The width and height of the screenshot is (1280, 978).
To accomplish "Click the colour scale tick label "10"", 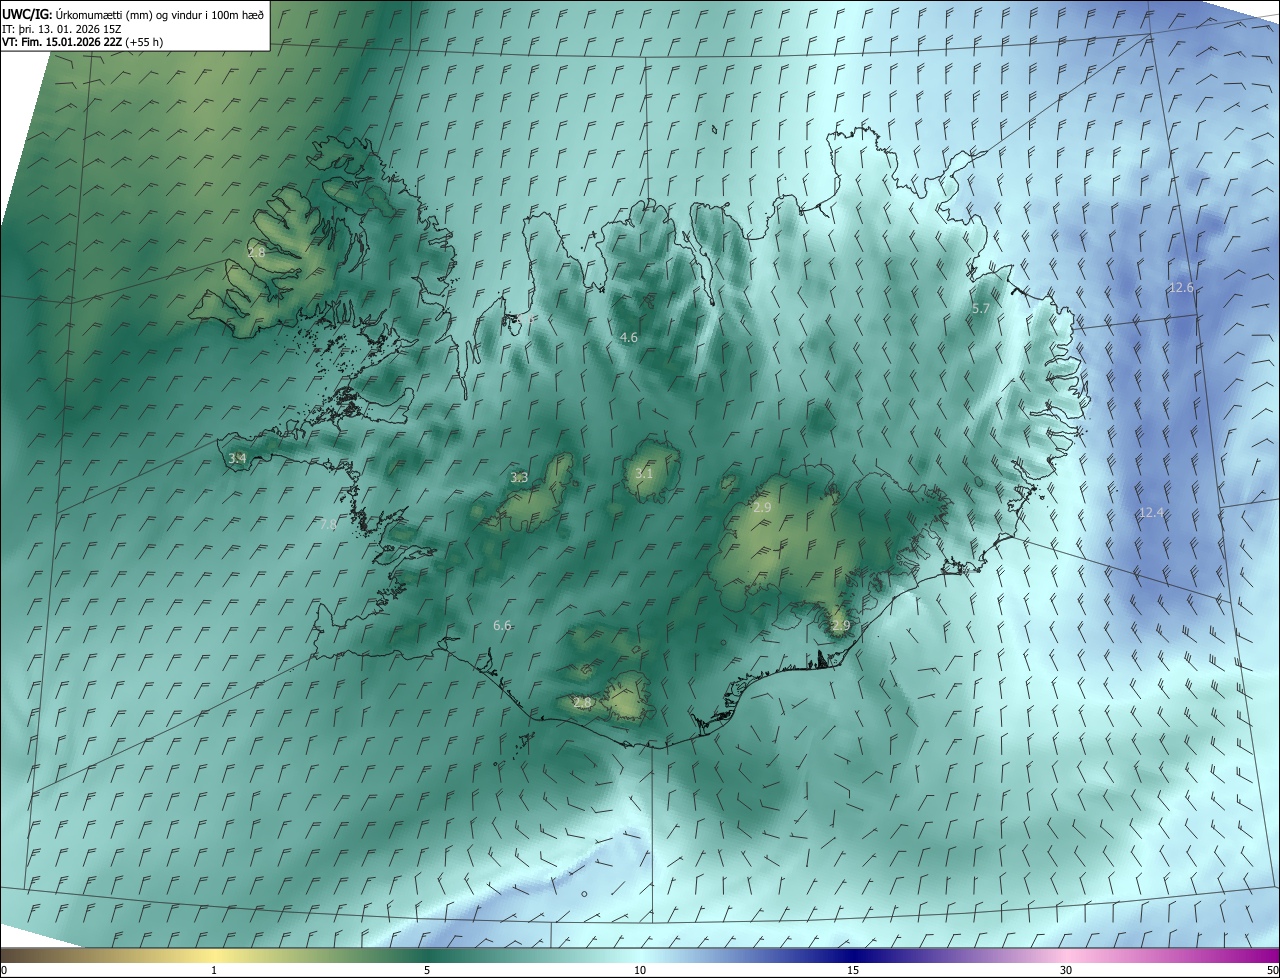I will pos(640,971).
